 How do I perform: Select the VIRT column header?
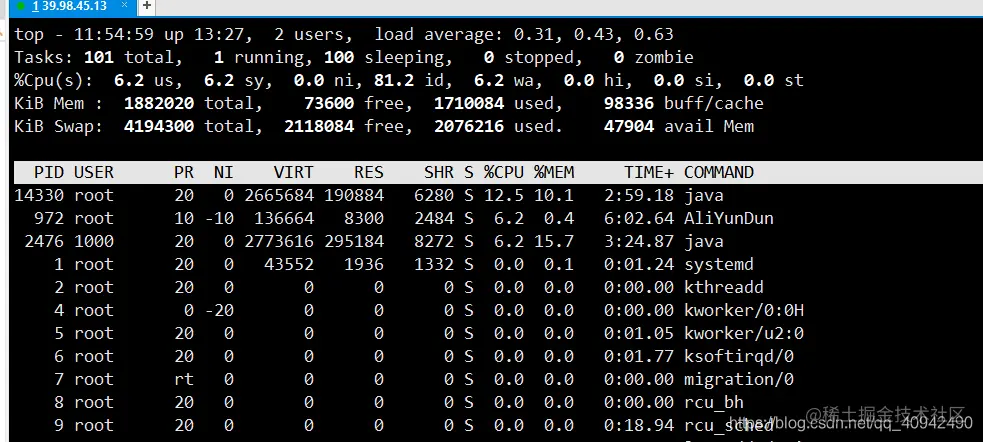293,172
